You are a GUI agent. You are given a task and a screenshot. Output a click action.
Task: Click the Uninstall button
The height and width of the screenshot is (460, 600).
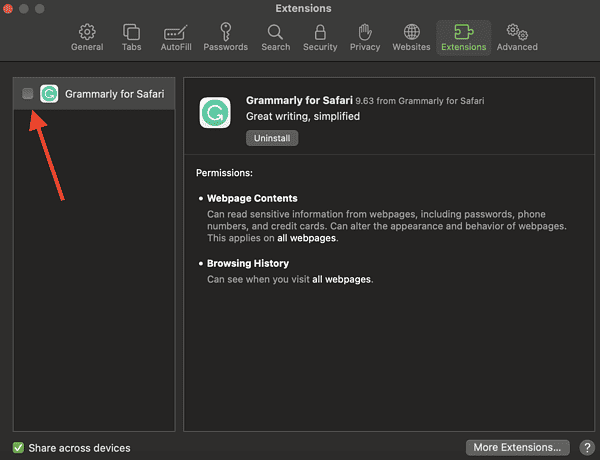pos(272,138)
